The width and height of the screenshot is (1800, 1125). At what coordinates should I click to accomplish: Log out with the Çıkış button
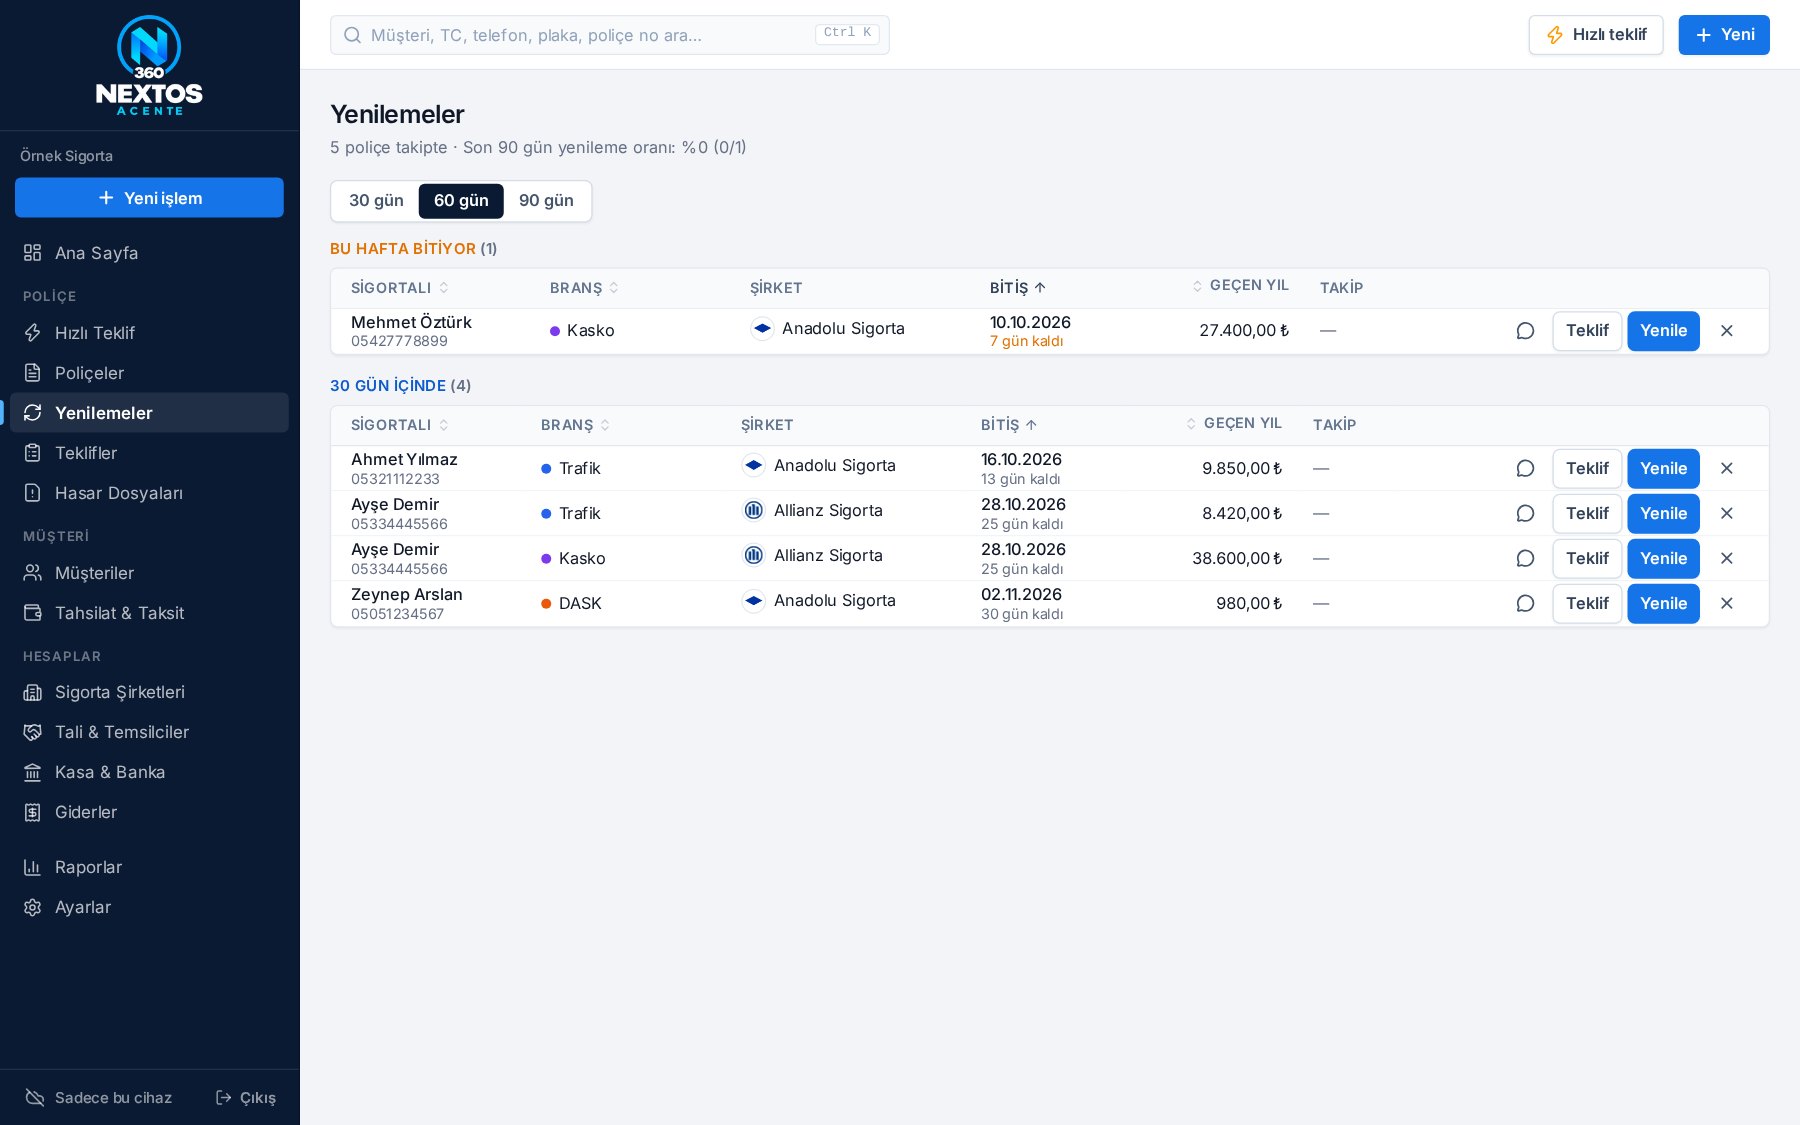(246, 1098)
